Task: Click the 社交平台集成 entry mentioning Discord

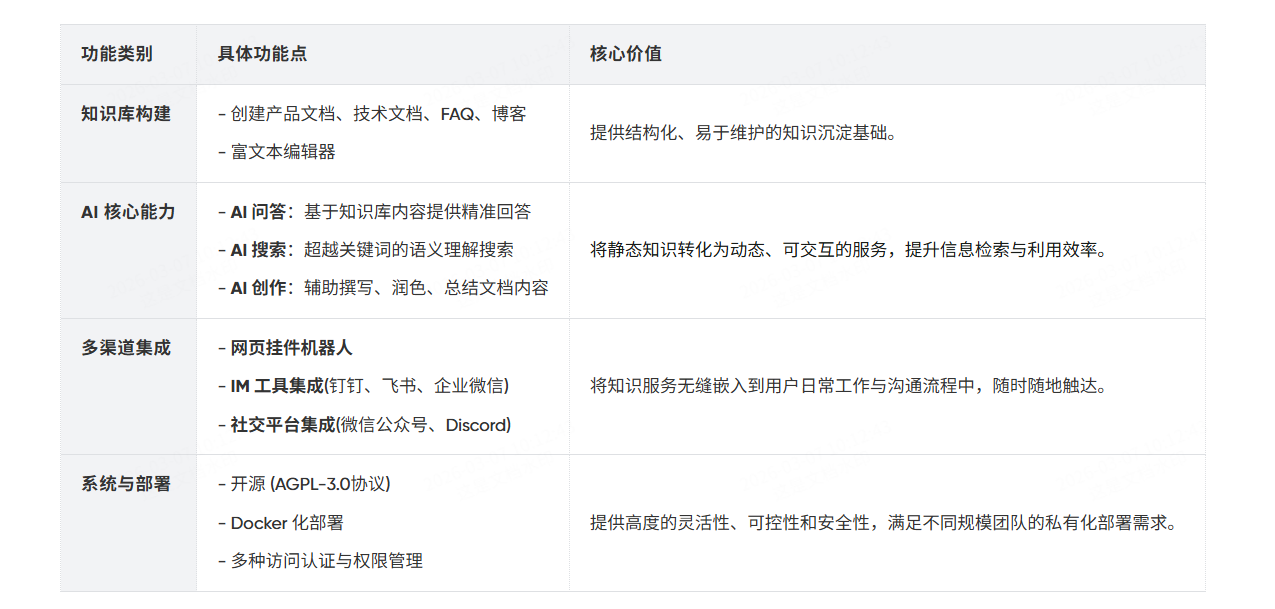Action: tap(366, 424)
